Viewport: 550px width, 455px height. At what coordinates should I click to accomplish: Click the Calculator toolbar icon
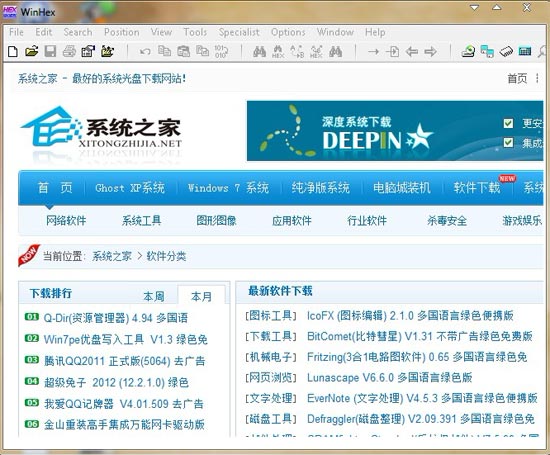[525, 52]
